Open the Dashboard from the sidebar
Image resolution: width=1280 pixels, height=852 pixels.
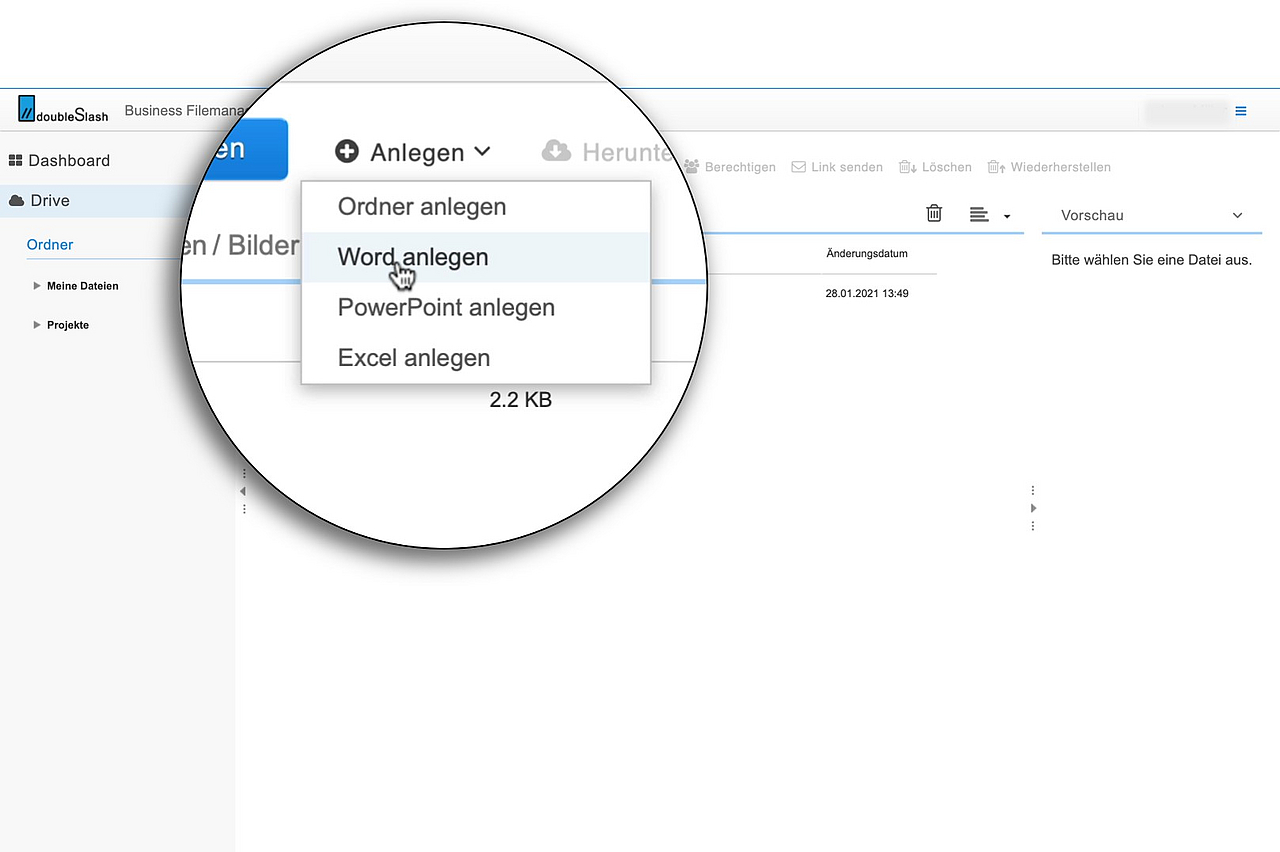(68, 161)
